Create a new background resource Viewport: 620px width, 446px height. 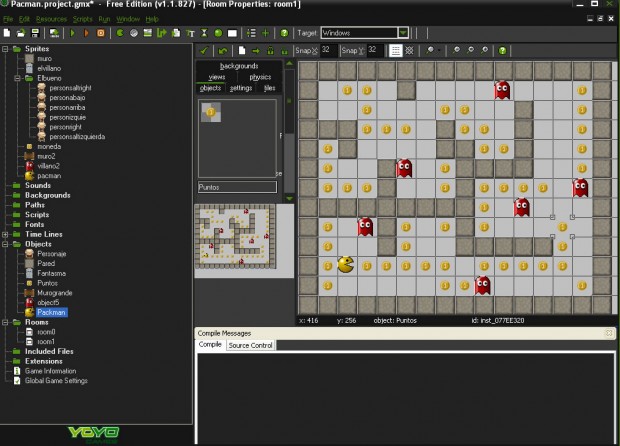tap(147, 33)
